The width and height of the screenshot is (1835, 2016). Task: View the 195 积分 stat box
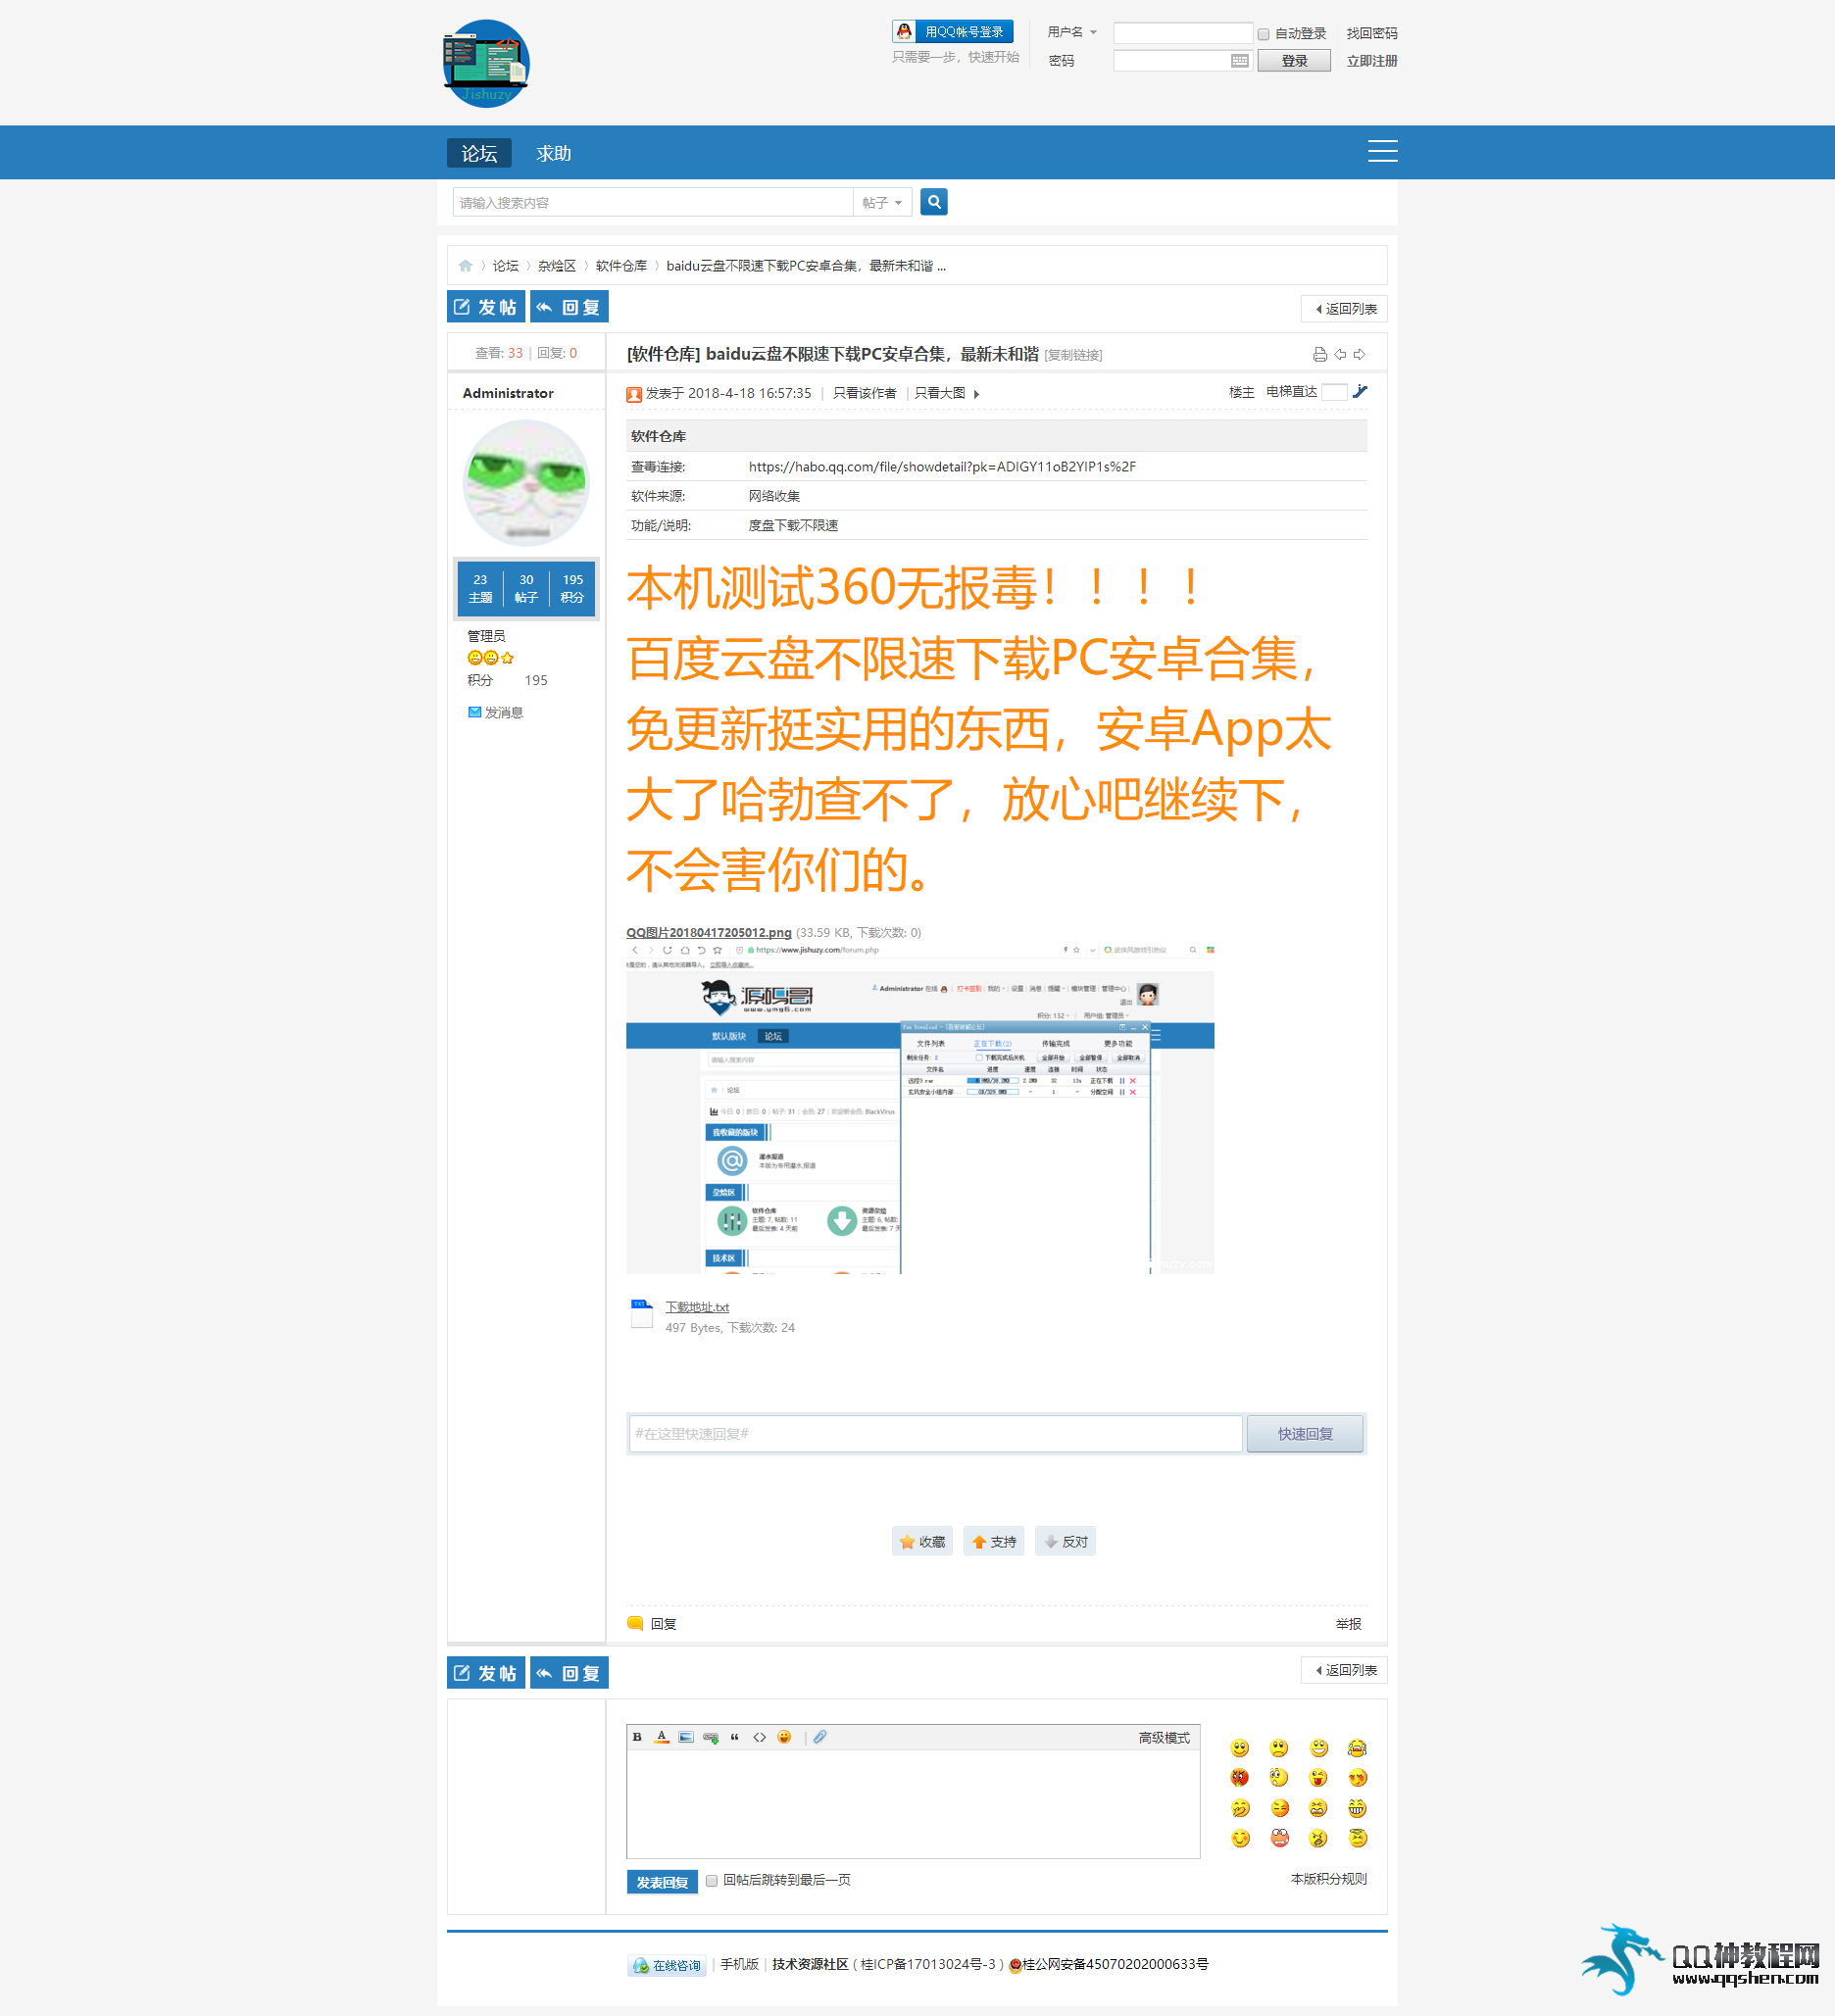(572, 588)
